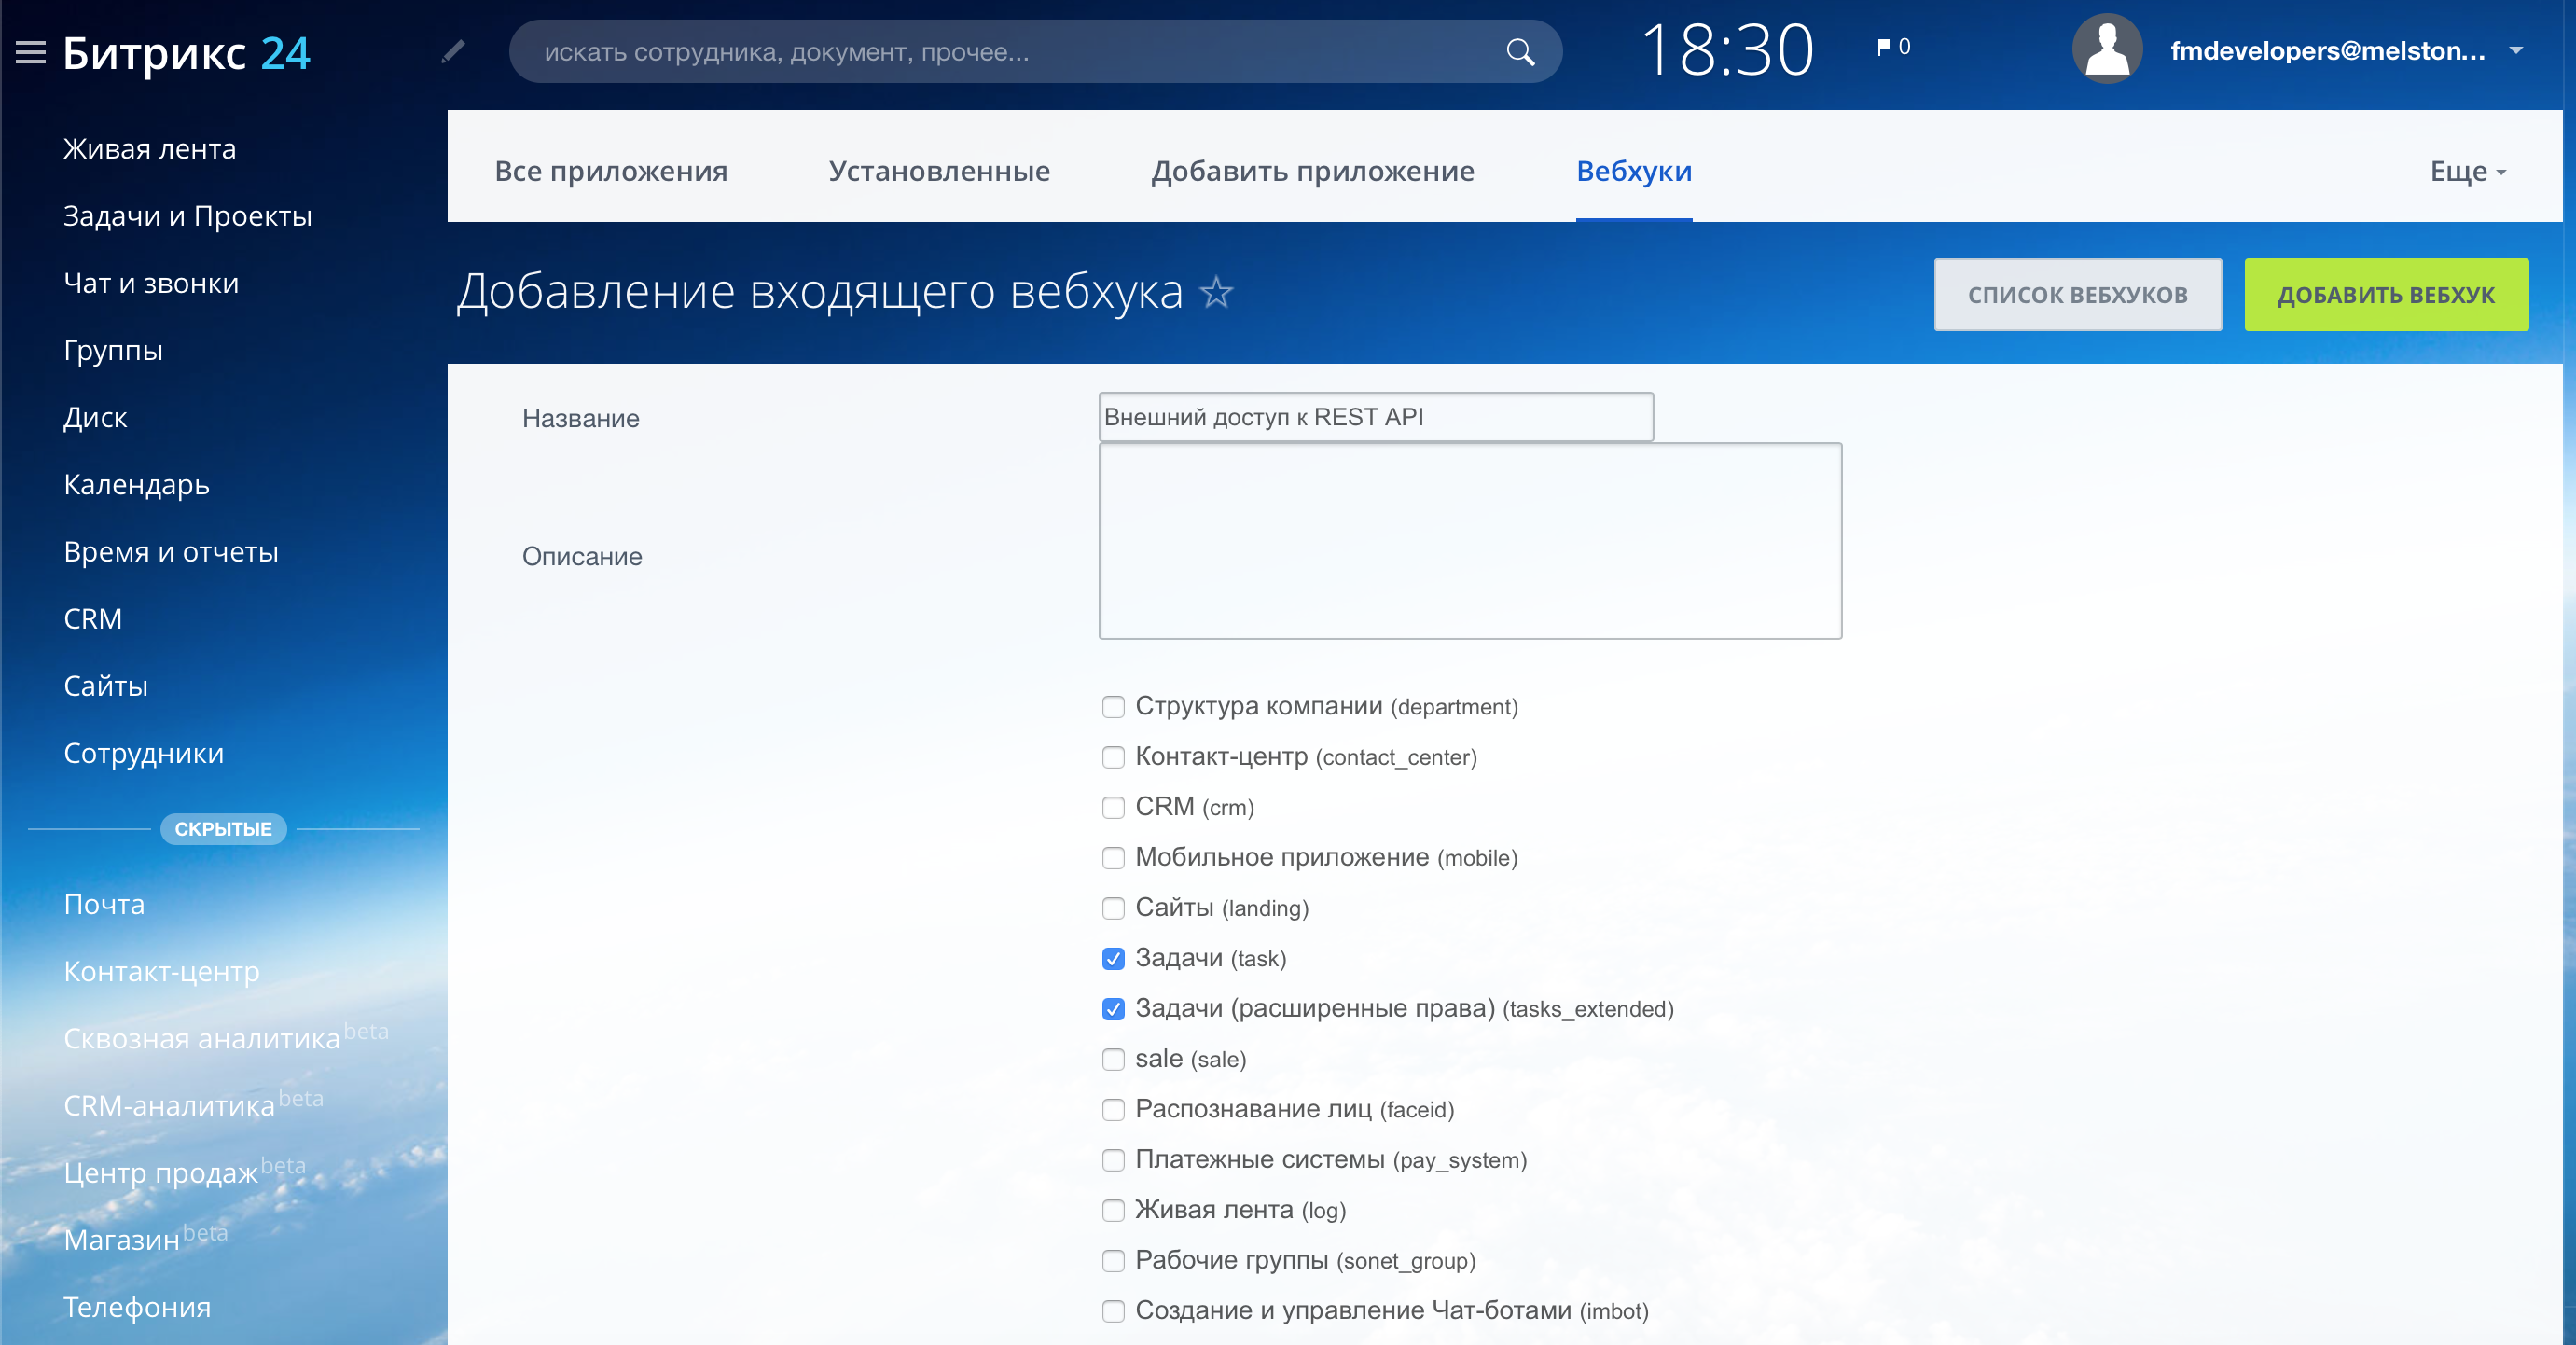Enable Сайты (landing) checkbox
The image size is (2576, 1345).
tap(1113, 908)
